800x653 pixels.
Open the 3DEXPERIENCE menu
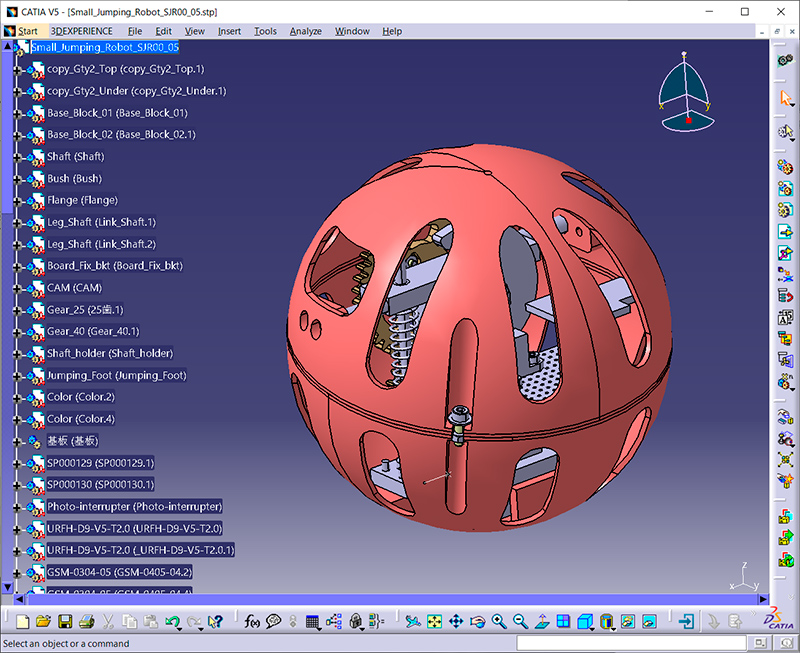click(82, 31)
